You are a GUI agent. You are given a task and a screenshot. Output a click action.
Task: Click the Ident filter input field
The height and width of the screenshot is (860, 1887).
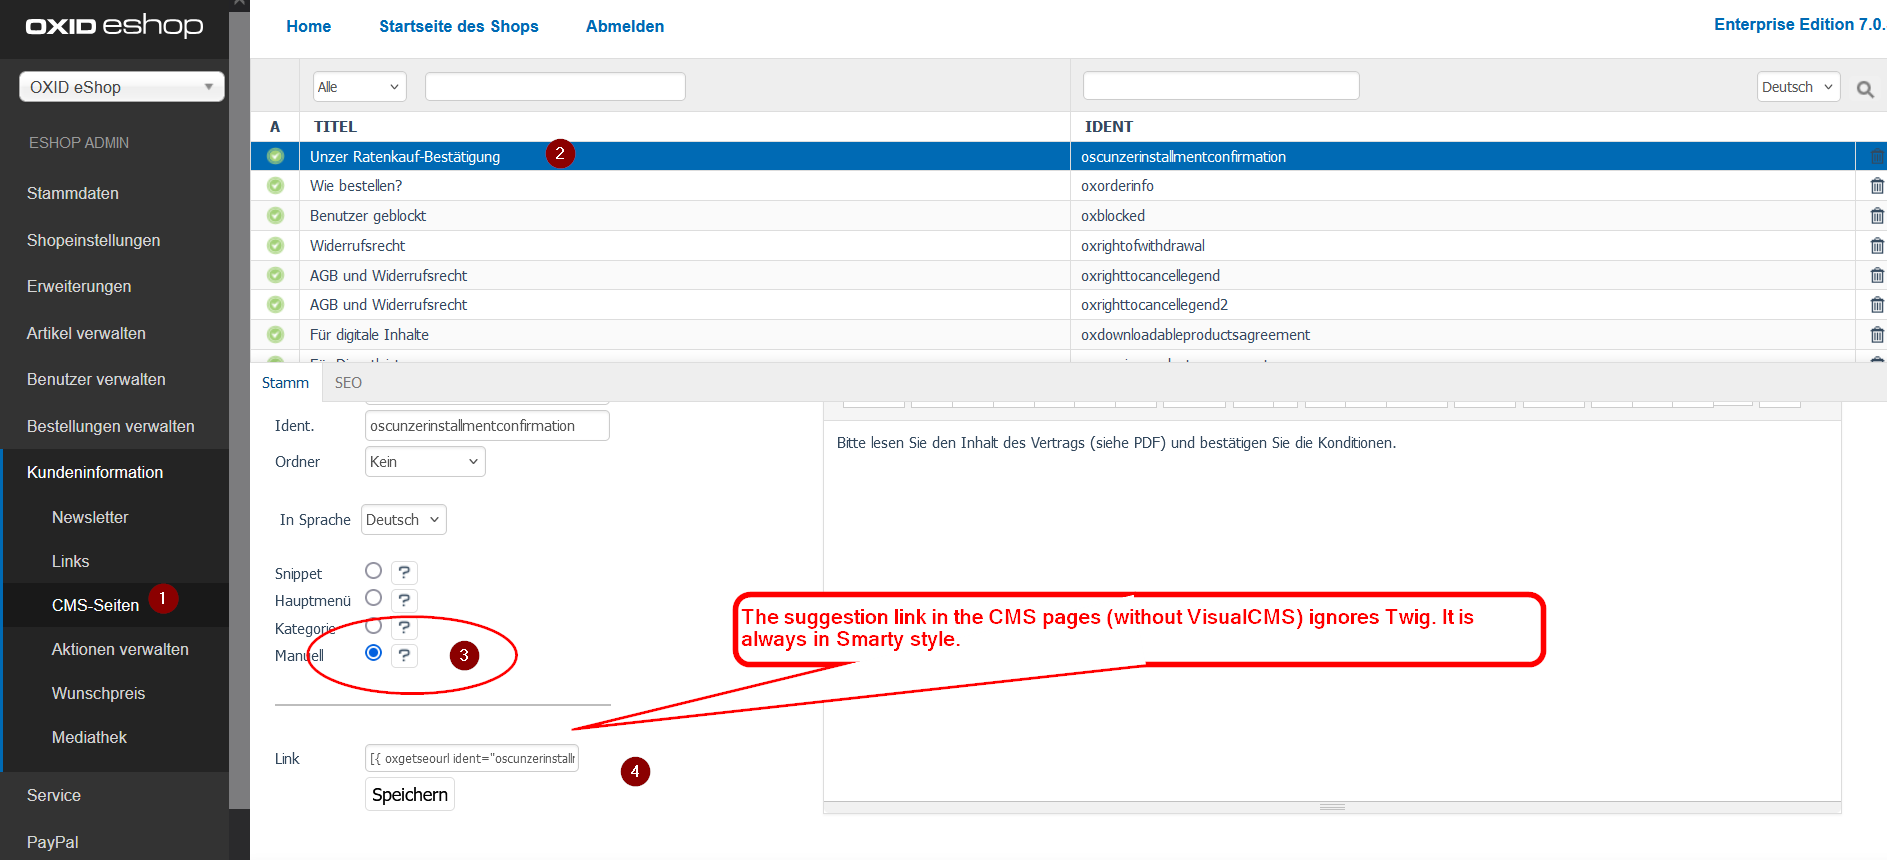pos(1220,86)
